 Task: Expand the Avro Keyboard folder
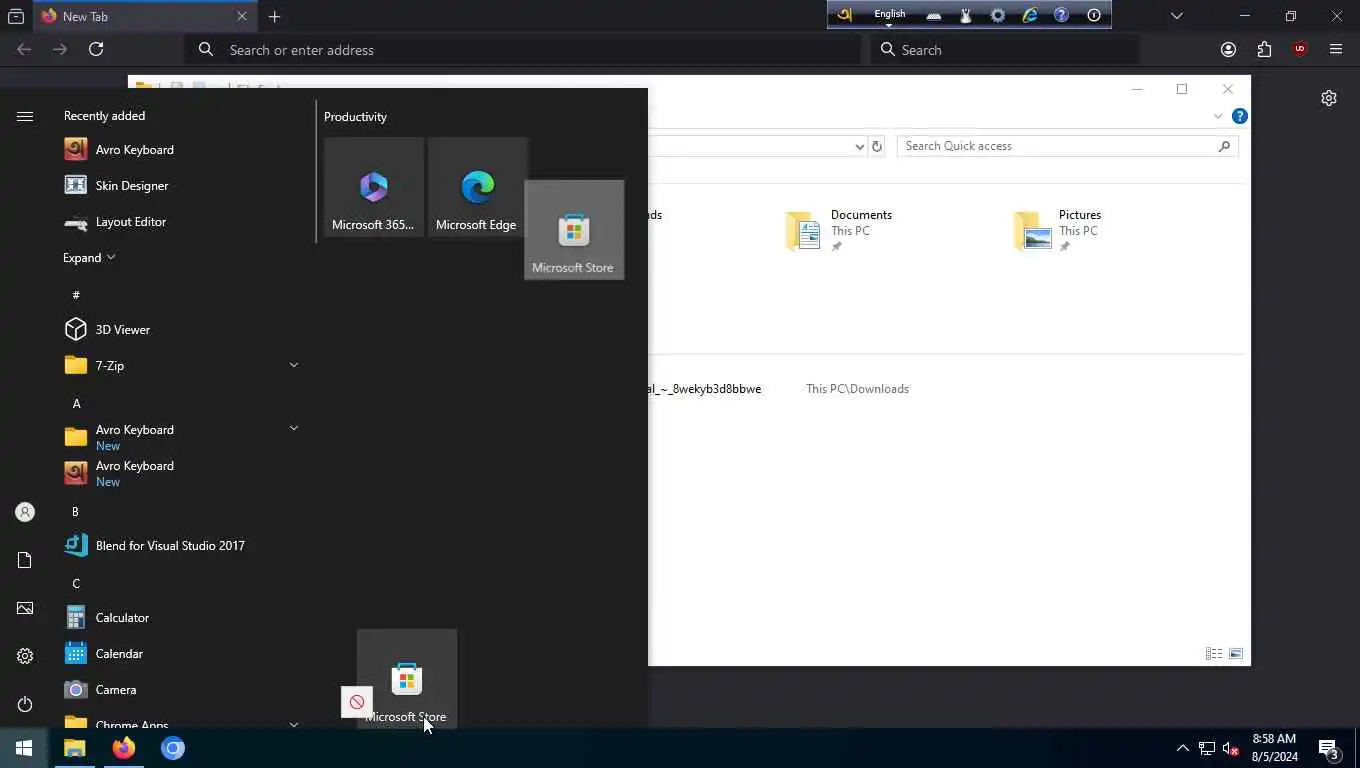tap(294, 428)
